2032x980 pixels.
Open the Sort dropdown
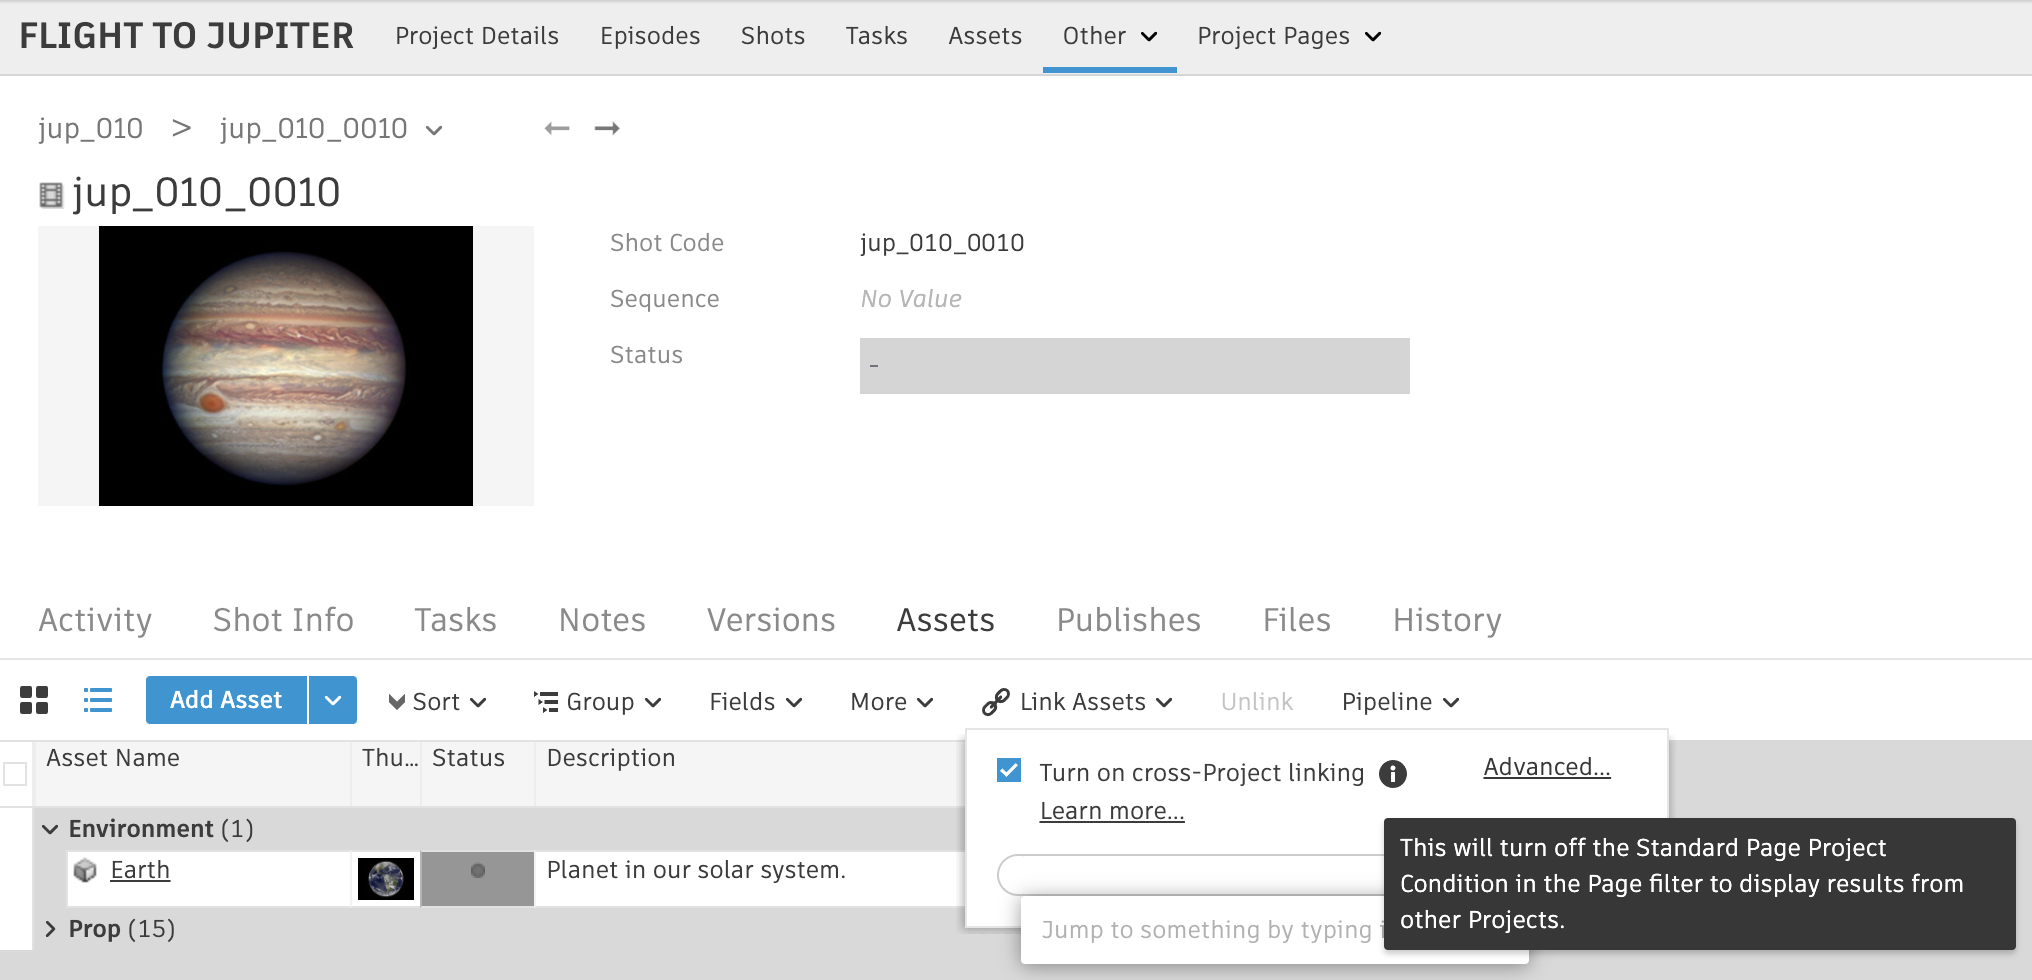click(437, 702)
